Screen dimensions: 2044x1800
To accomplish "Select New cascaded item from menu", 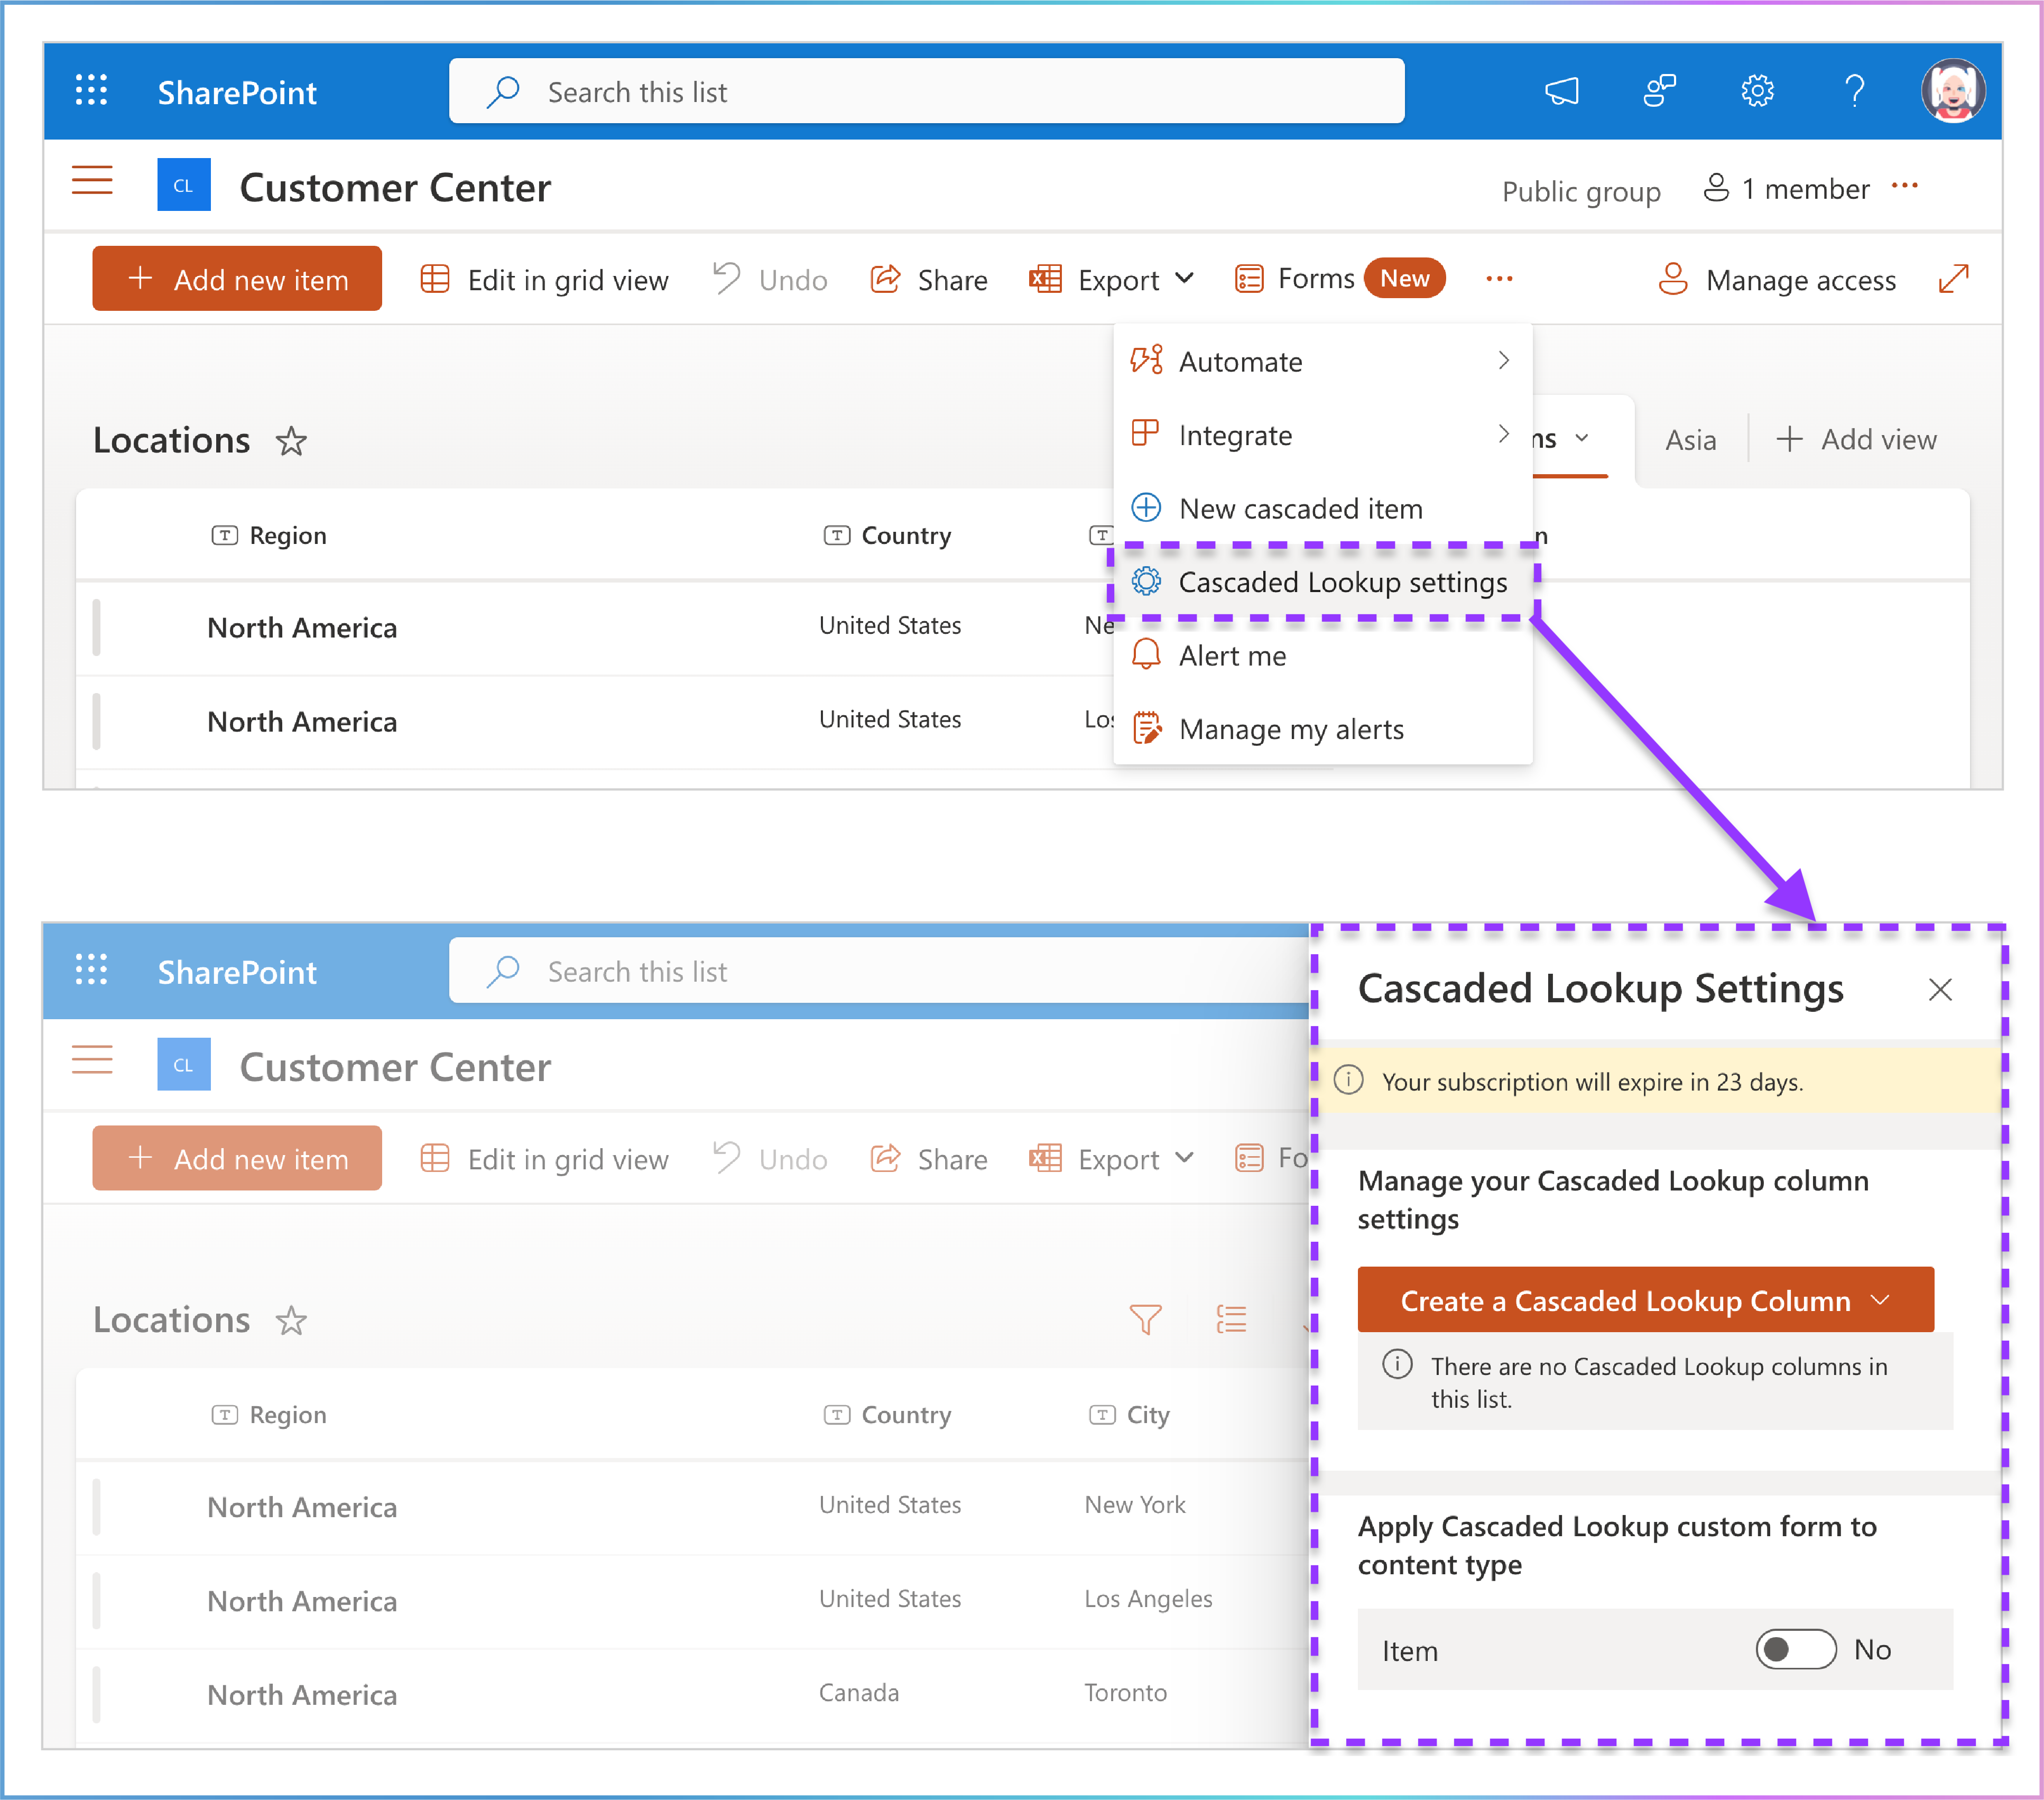I will tap(1322, 508).
